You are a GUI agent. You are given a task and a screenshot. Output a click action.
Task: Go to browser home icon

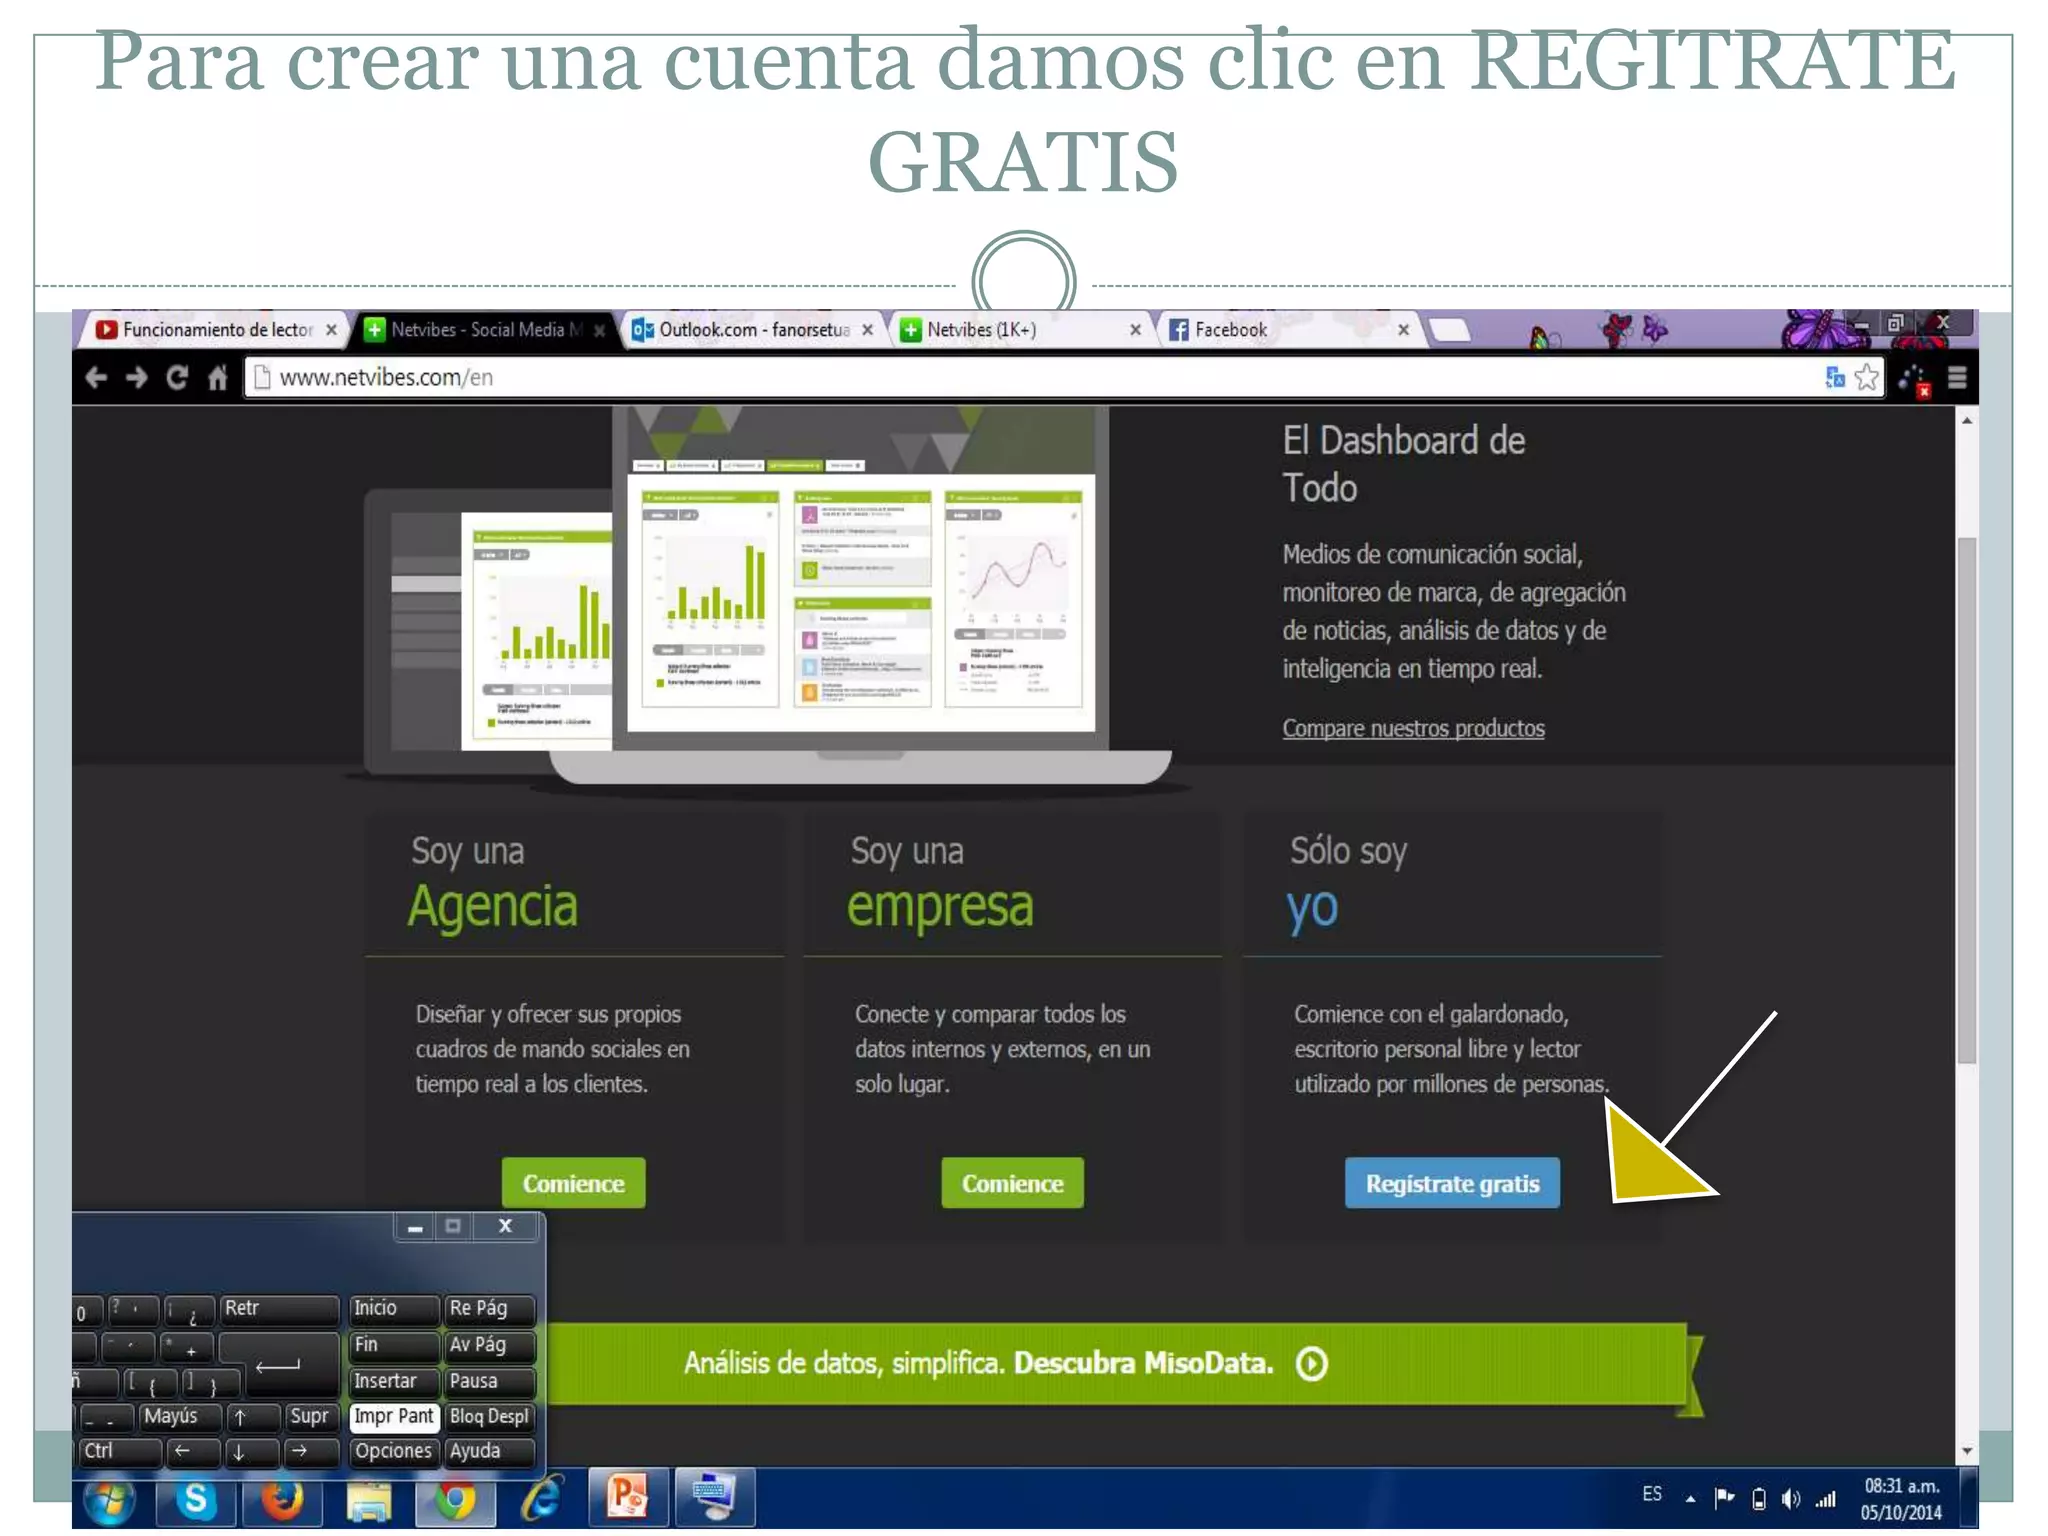(217, 377)
